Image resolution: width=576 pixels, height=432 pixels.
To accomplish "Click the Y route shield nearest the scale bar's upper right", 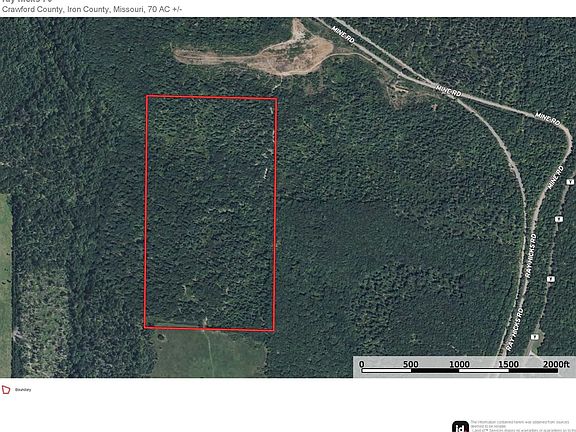I will click(x=535, y=337).
